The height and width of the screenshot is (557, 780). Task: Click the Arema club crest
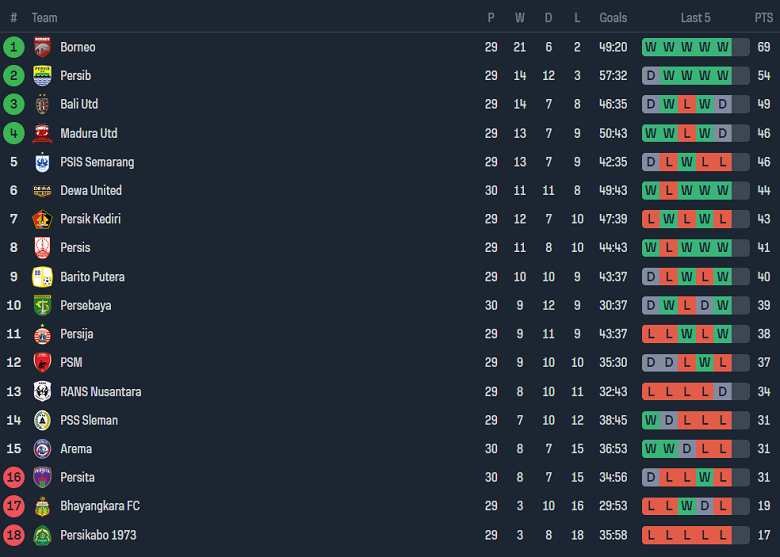tap(42, 449)
